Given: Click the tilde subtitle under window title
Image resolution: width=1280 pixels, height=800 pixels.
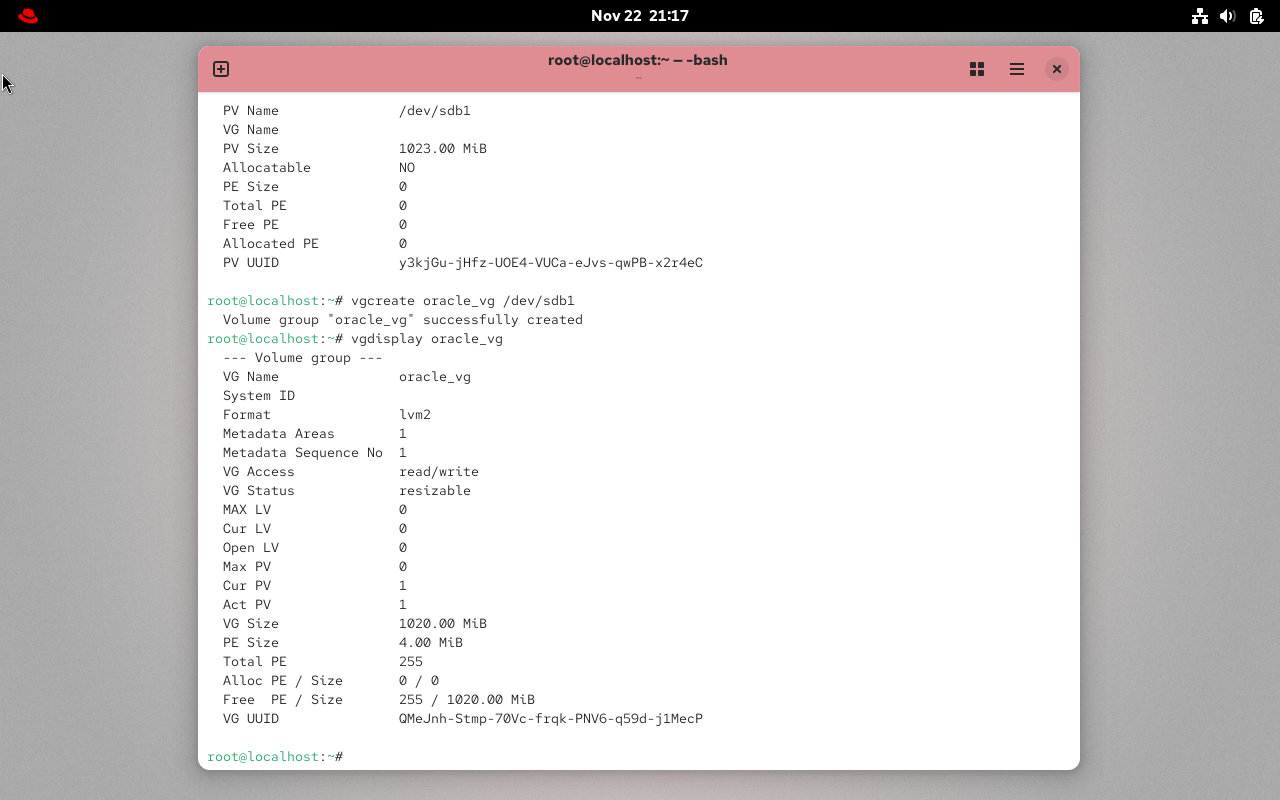Looking at the screenshot, I should [638, 76].
